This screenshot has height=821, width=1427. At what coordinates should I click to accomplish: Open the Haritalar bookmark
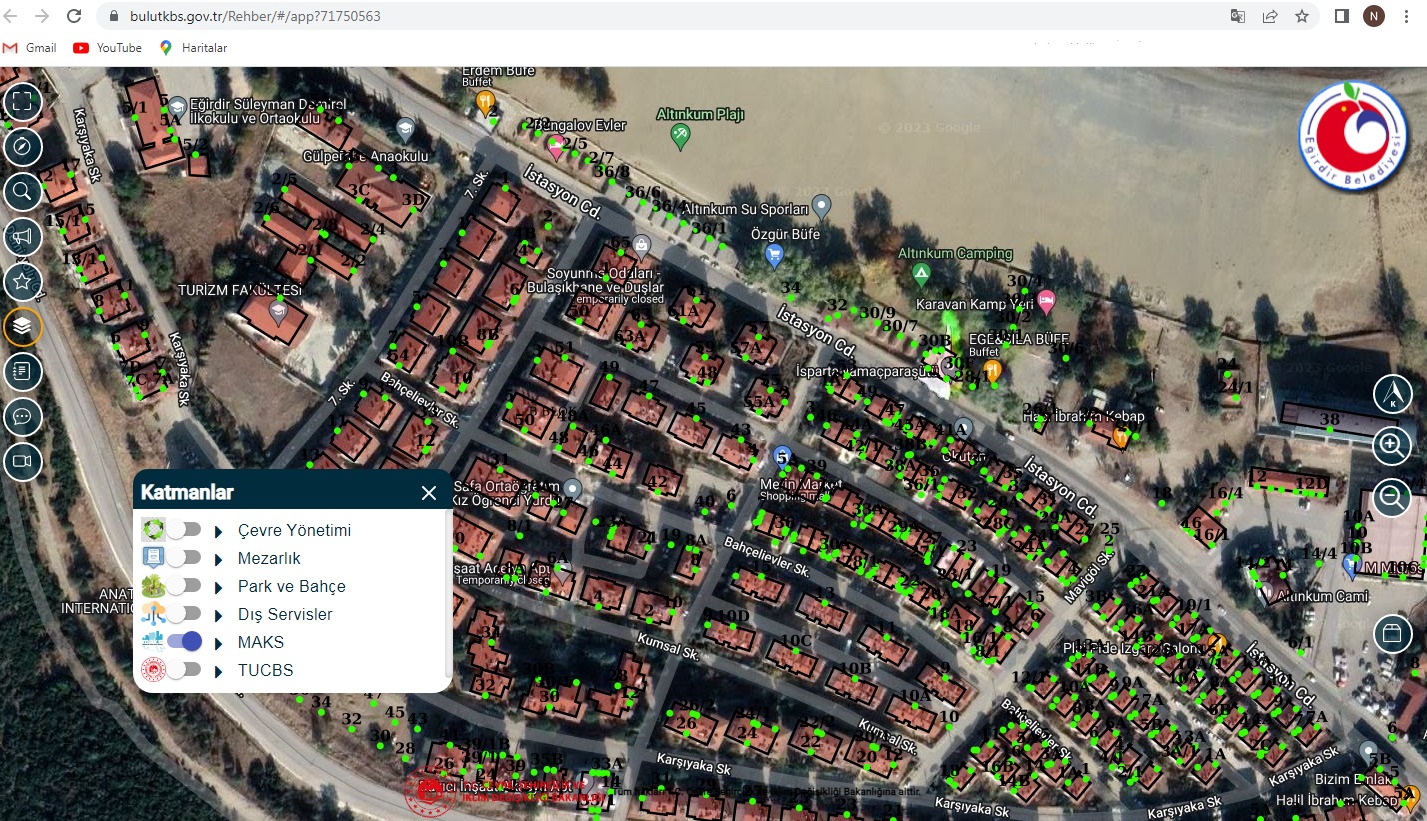pos(193,48)
